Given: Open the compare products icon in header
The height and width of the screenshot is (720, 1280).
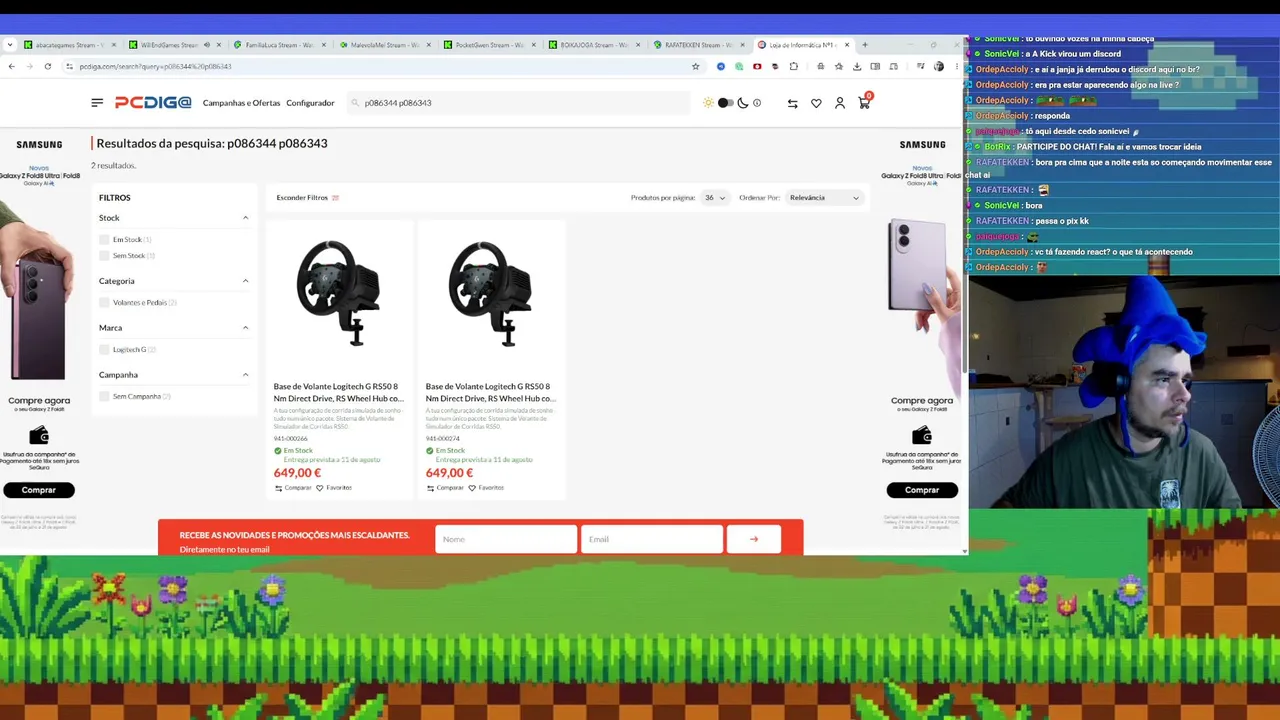Looking at the screenshot, I should pyautogui.click(x=792, y=103).
